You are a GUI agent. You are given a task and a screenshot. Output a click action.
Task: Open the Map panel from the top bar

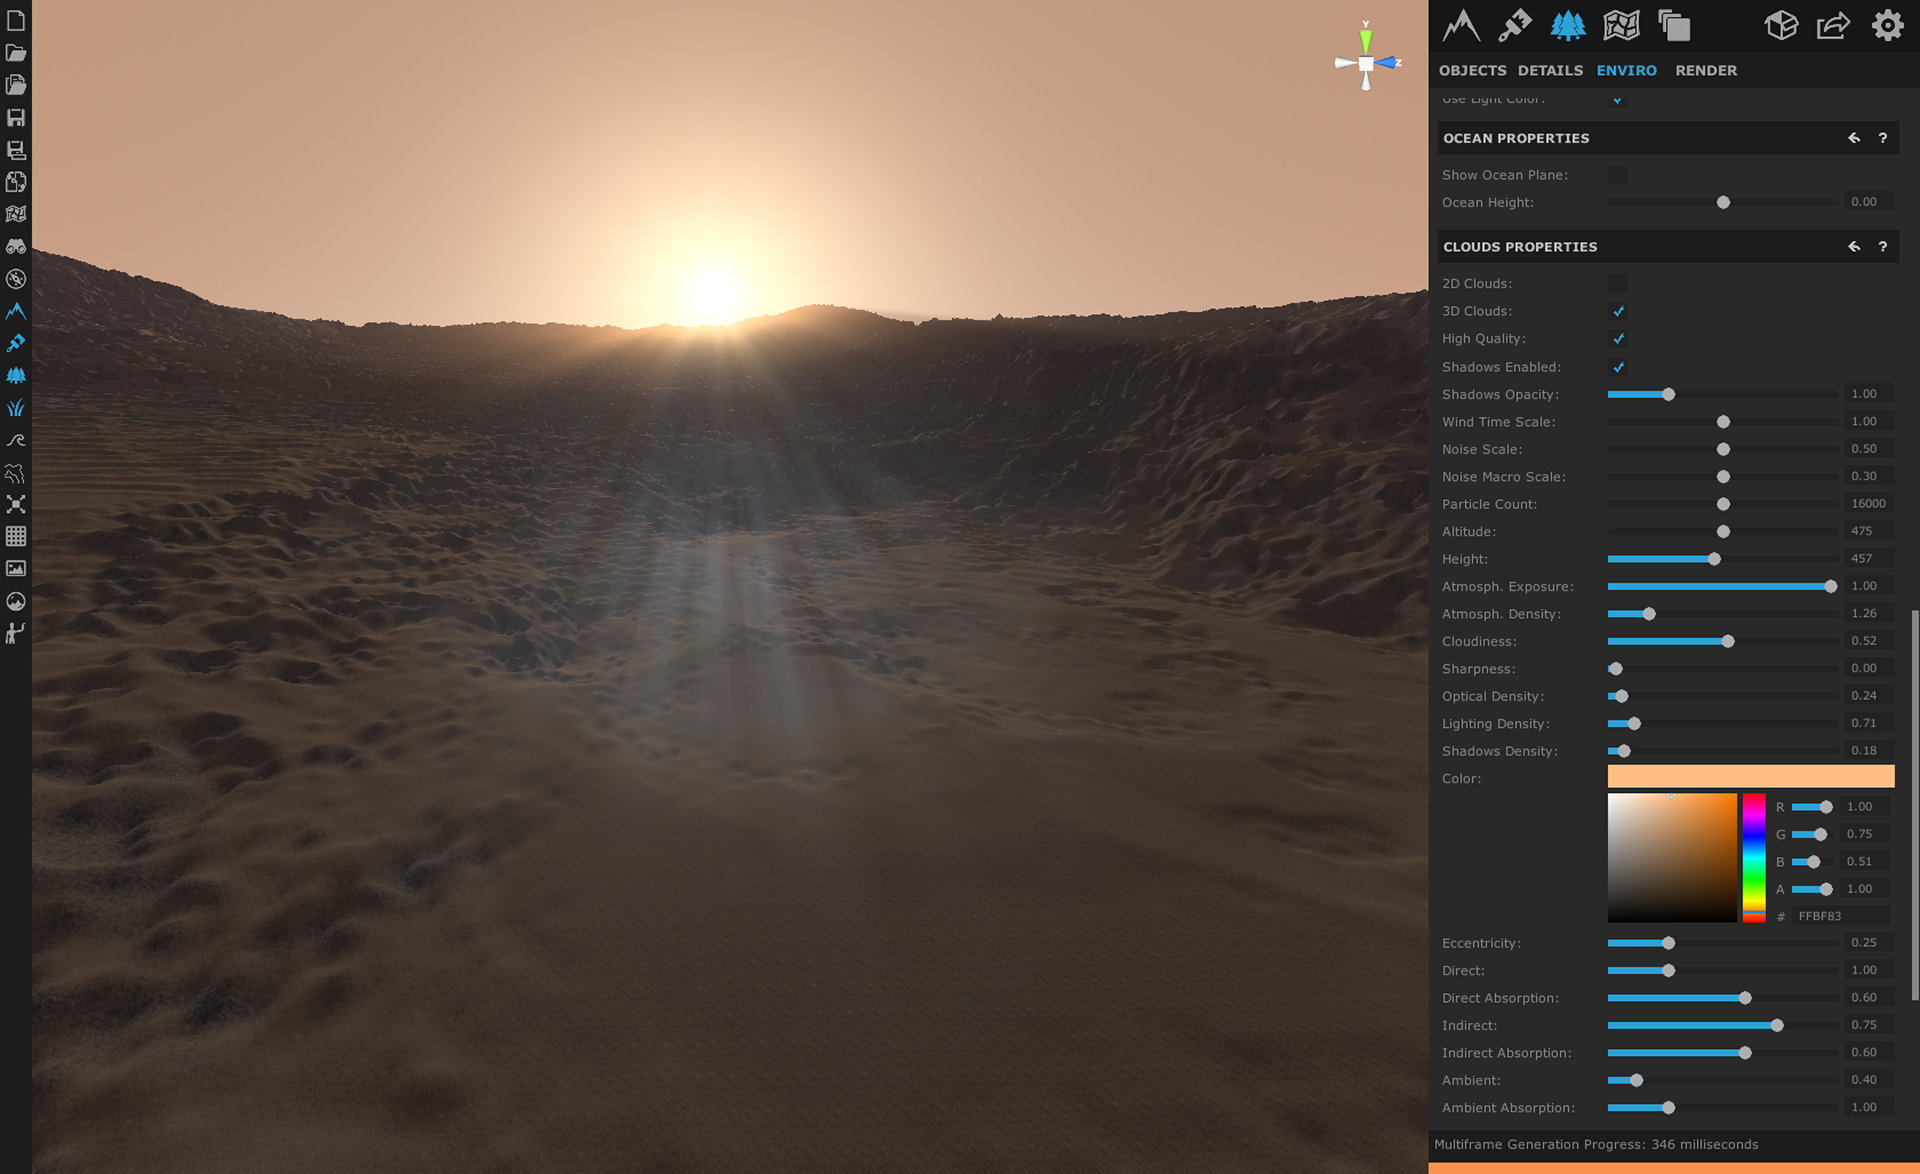(1621, 25)
